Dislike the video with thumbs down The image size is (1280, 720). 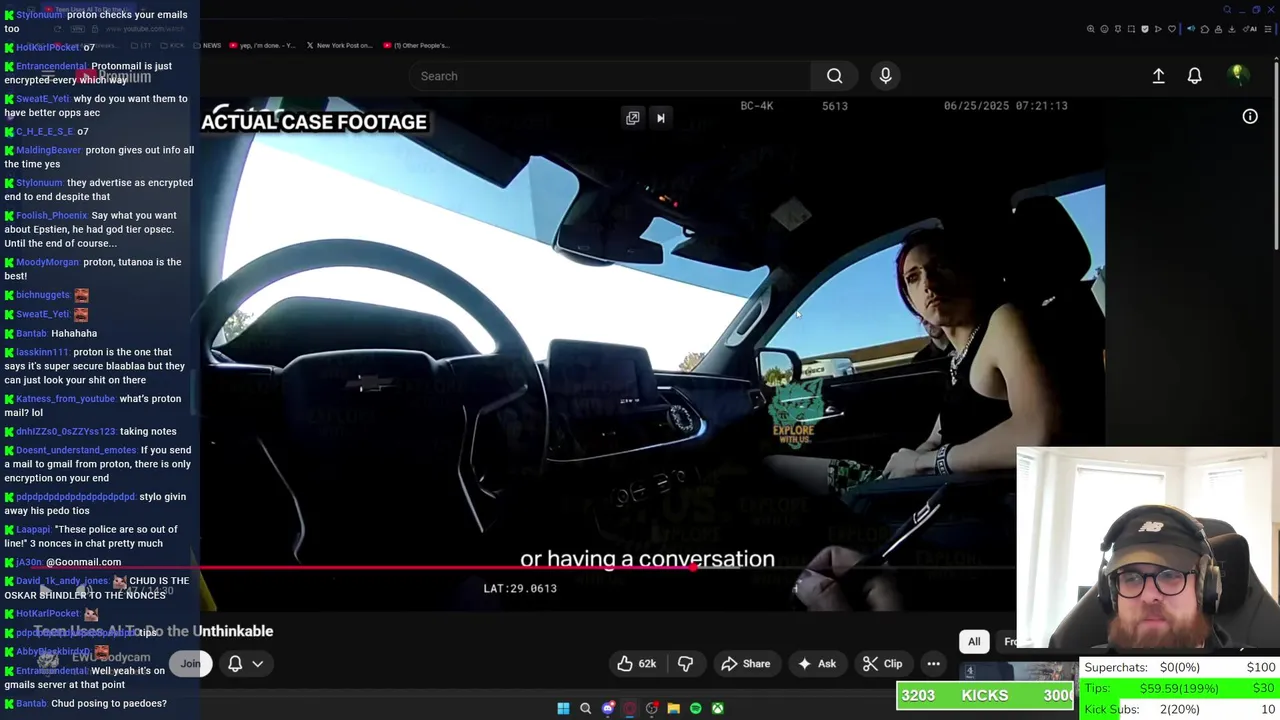click(685, 664)
